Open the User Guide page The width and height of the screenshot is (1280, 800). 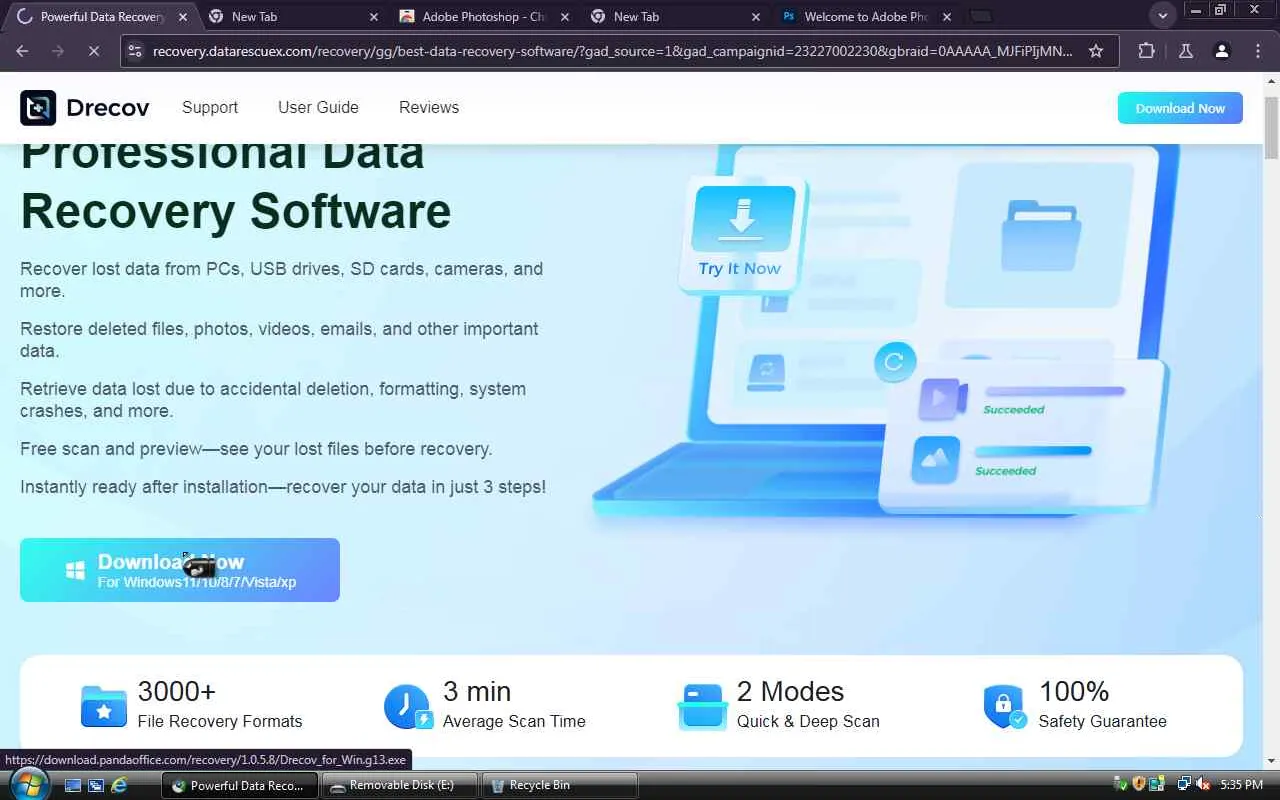click(318, 108)
